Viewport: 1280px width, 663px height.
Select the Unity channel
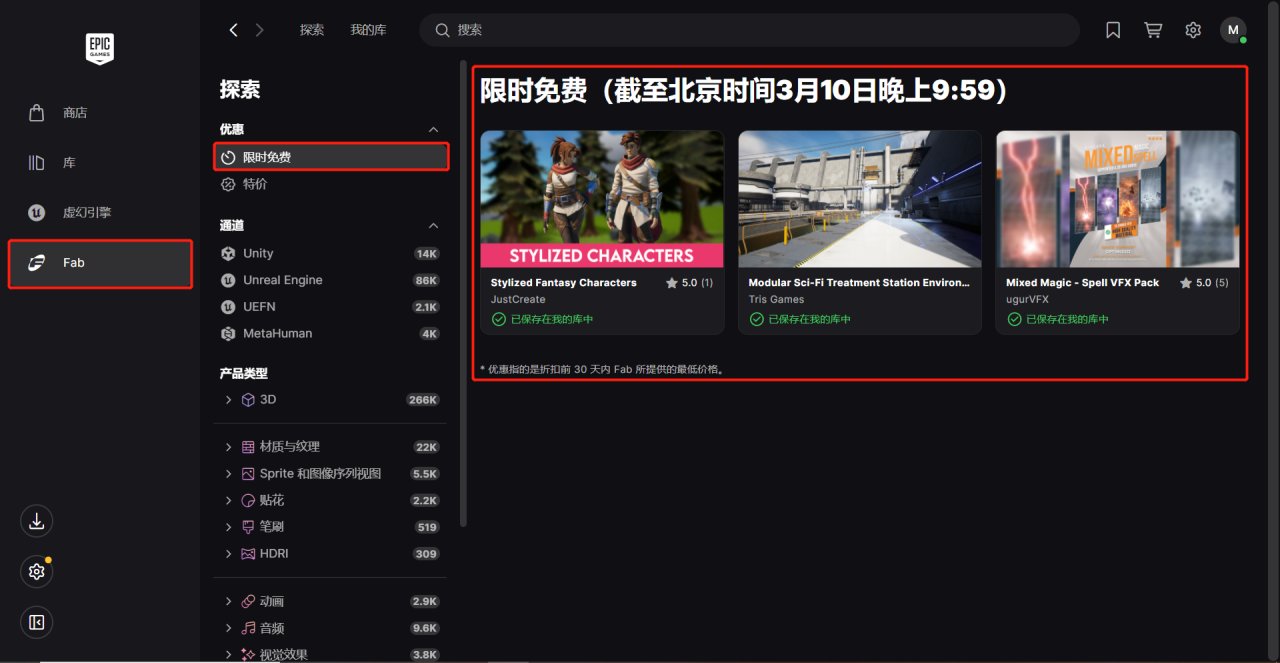[x=331, y=254]
